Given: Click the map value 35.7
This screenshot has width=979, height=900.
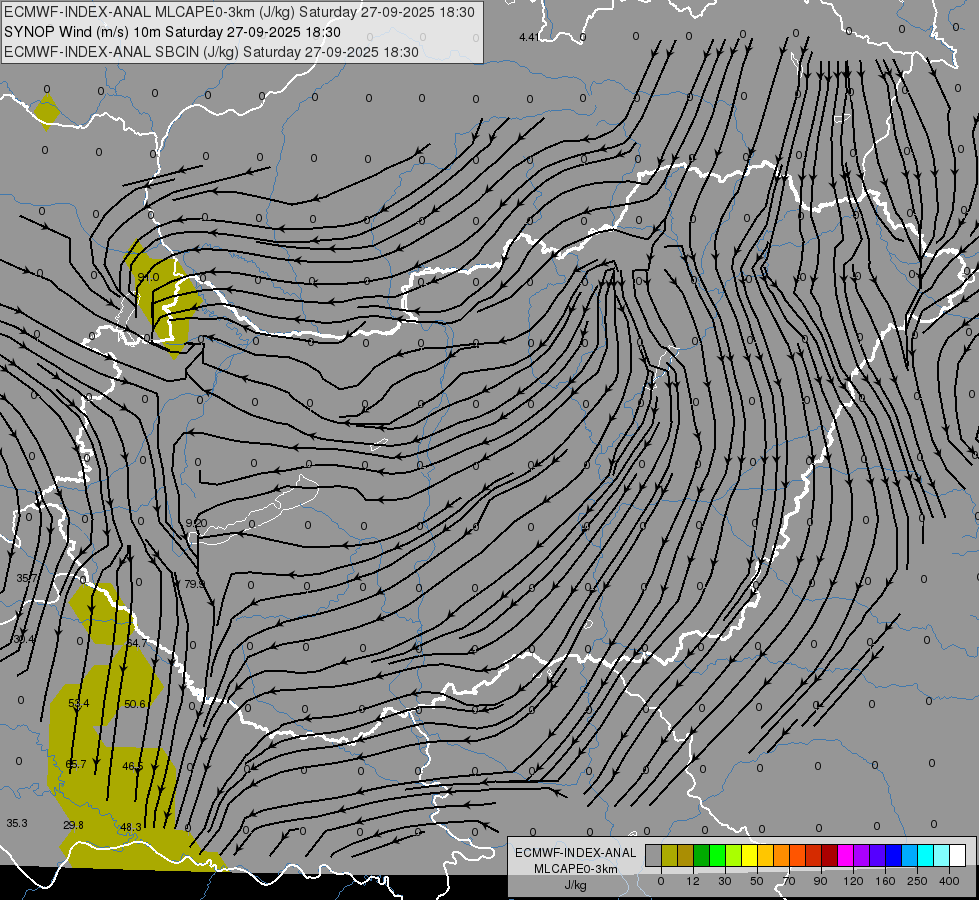Looking at the screenshot, I should 26,578.
